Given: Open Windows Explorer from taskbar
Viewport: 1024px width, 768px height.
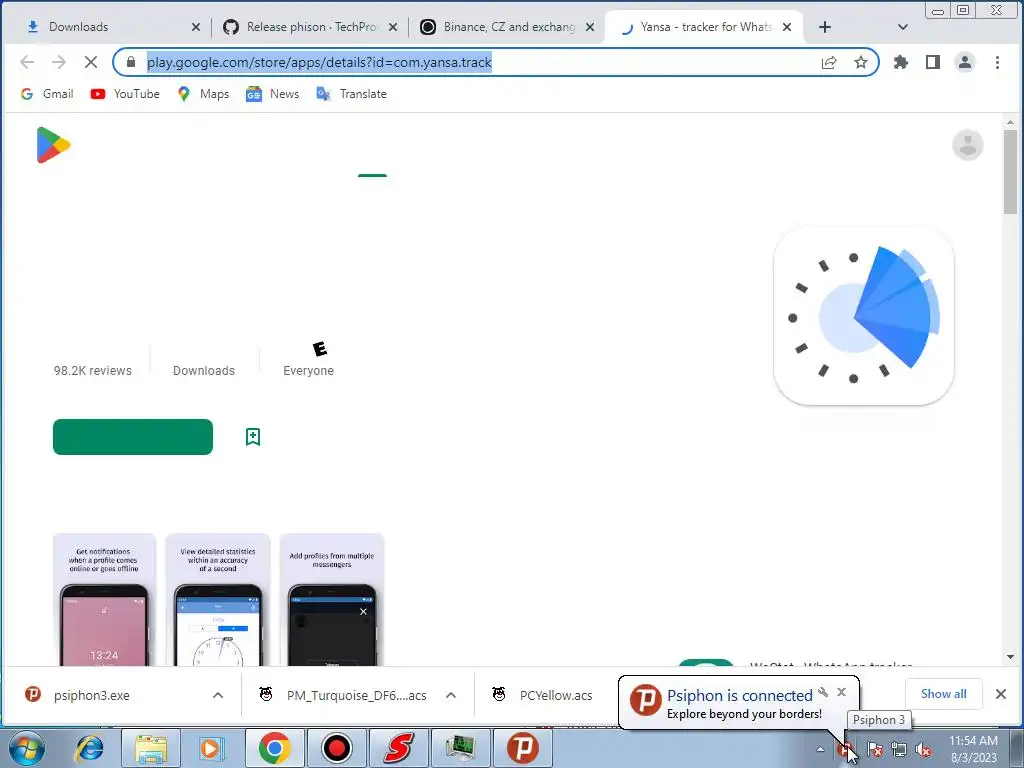Looking at the screenshot, I should pyautogui.click(x=151, y=748).
